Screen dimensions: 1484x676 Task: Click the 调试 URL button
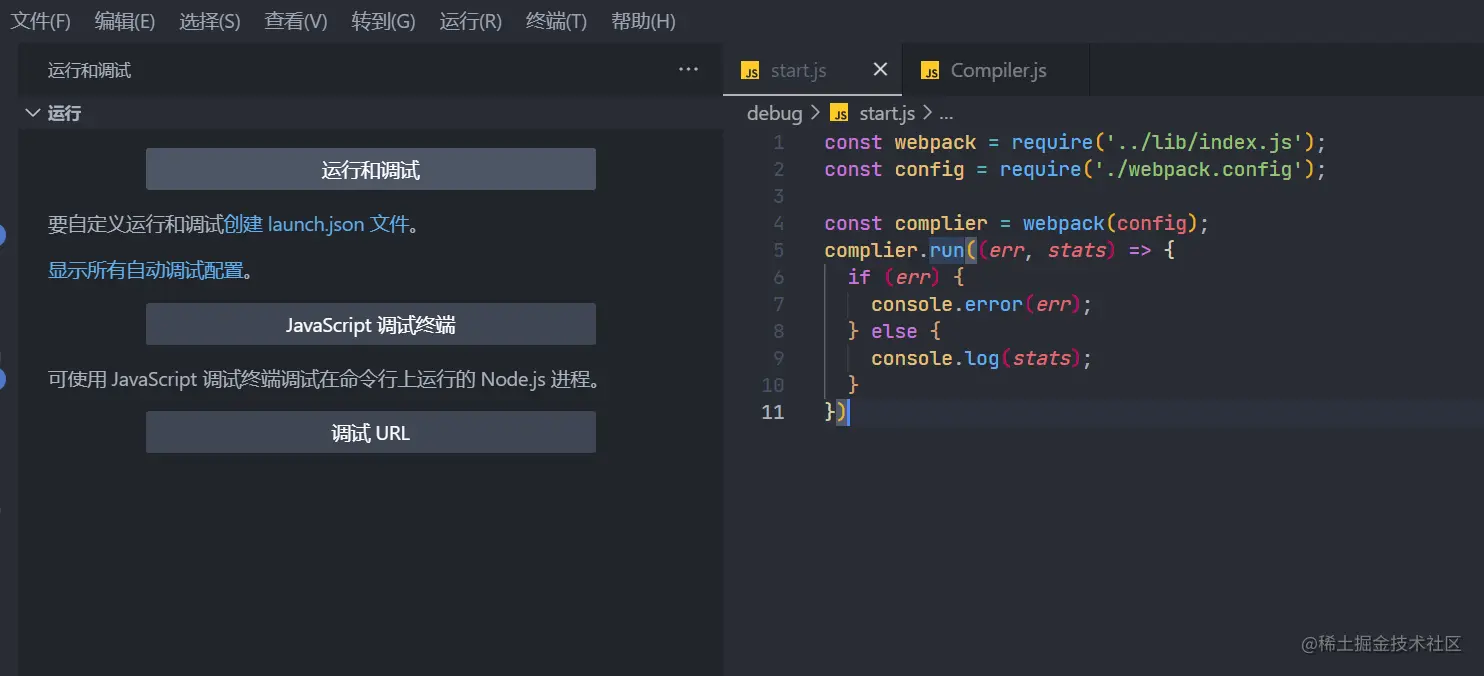371,432
